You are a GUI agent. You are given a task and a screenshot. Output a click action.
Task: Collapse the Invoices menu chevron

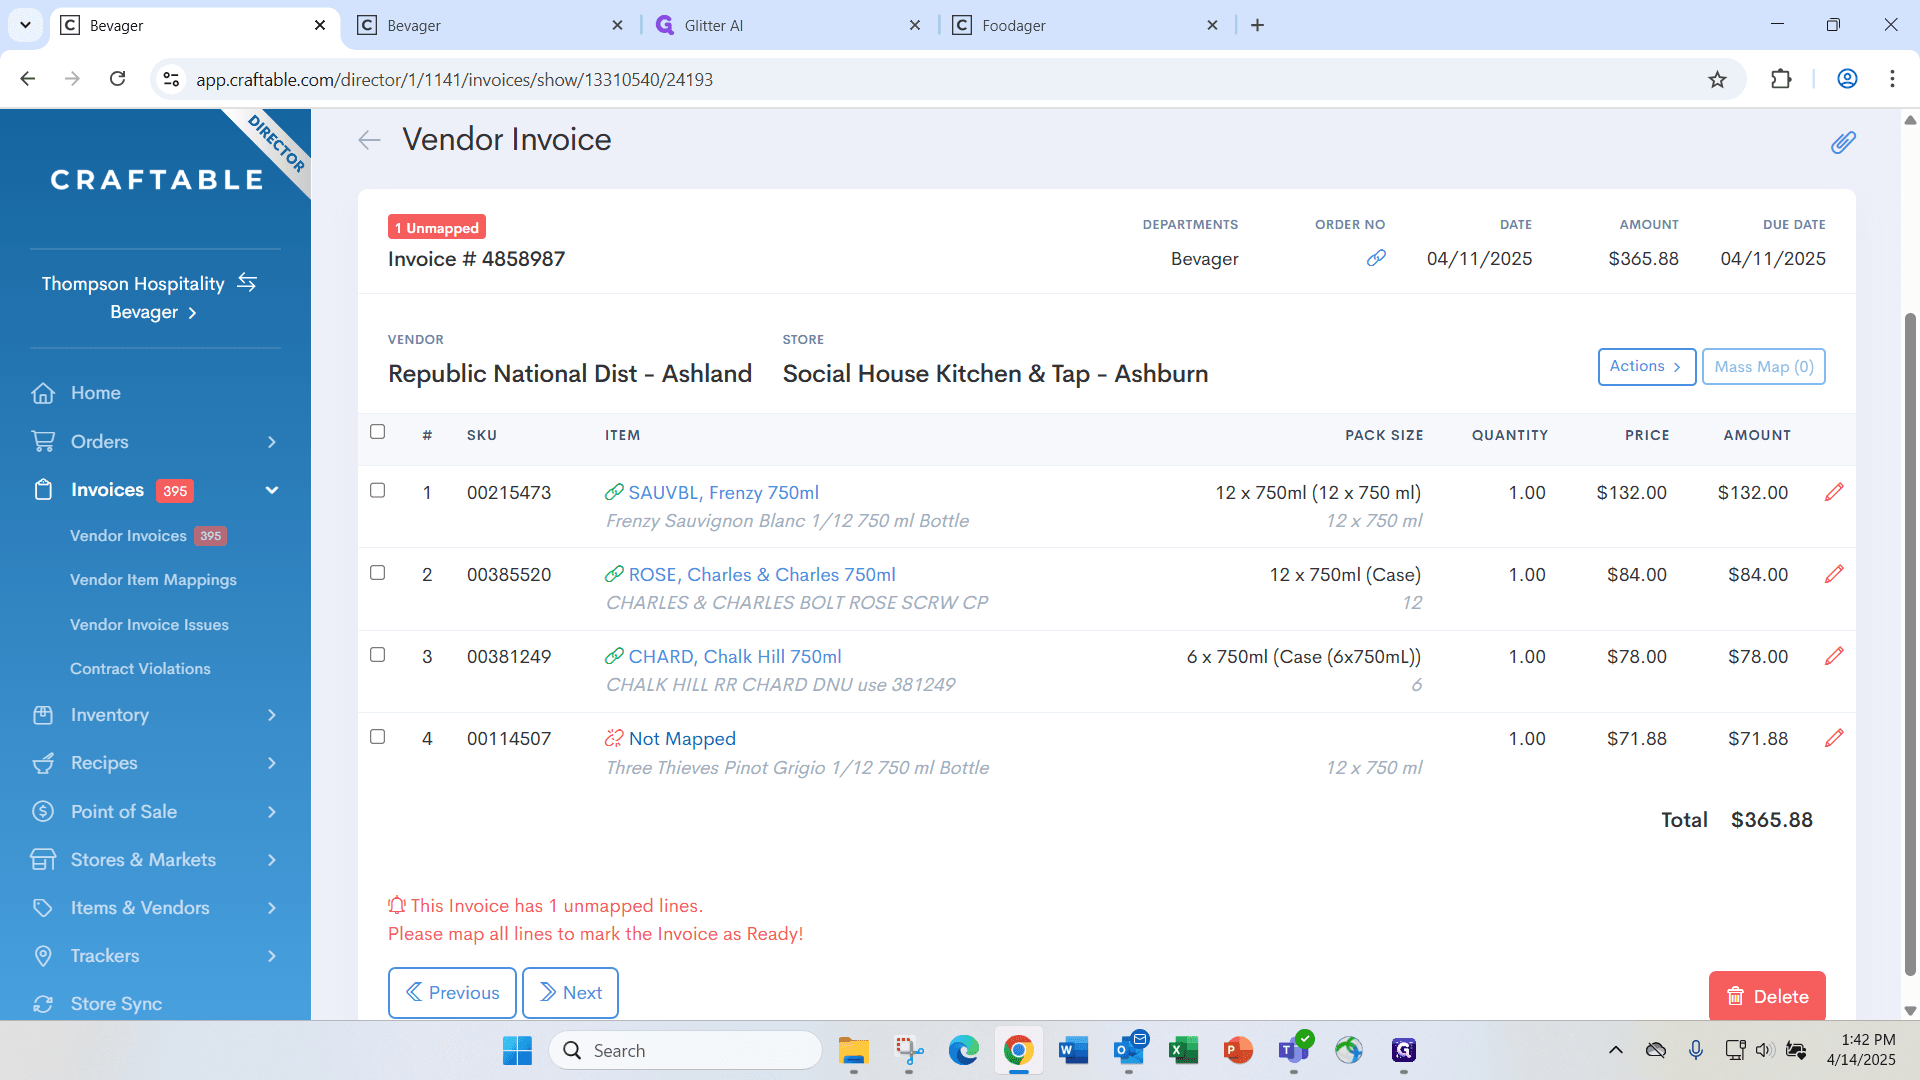point(271,490)
